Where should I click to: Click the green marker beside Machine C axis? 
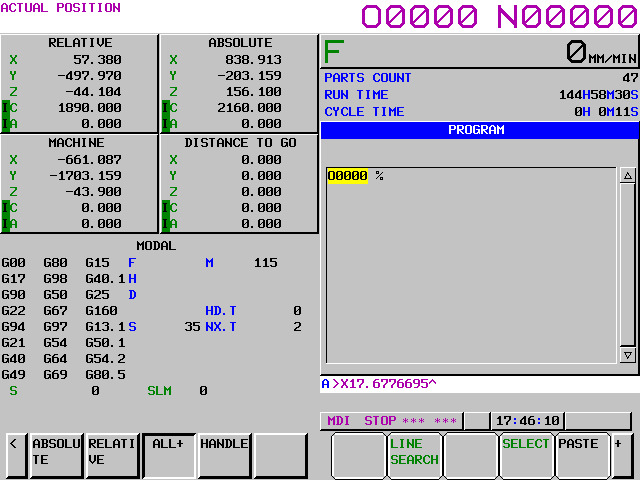click(x=6, y=208)
